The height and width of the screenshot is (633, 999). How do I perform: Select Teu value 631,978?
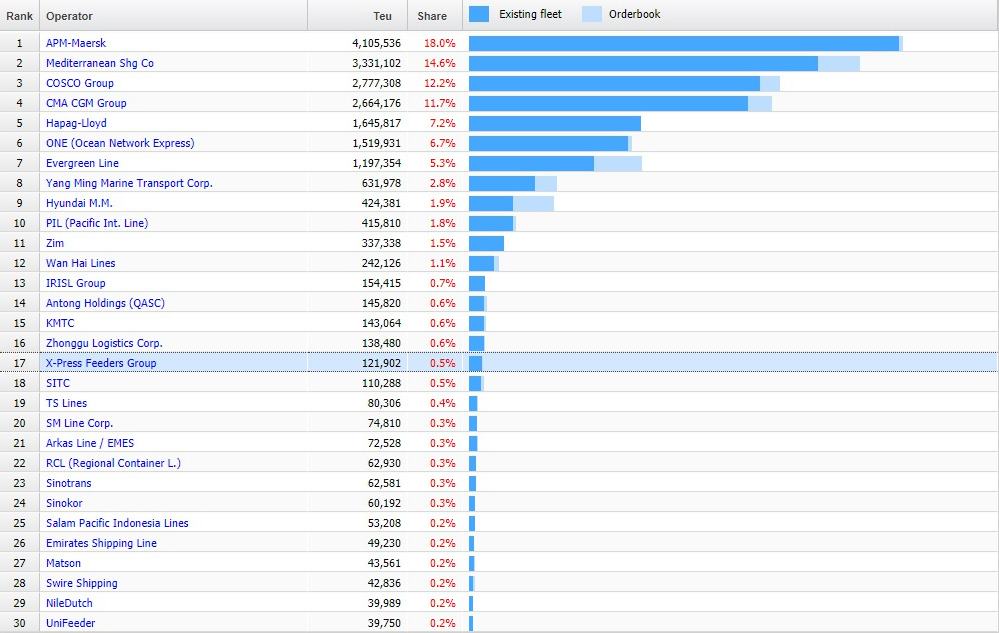pos(382,183)
